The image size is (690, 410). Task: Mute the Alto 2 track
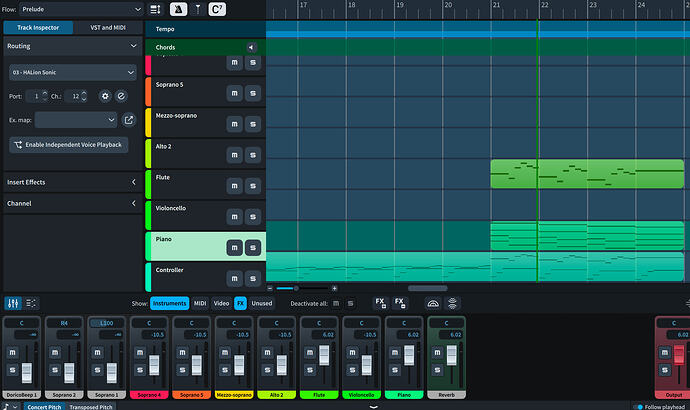pyautogui.click(x=235, y=155)
